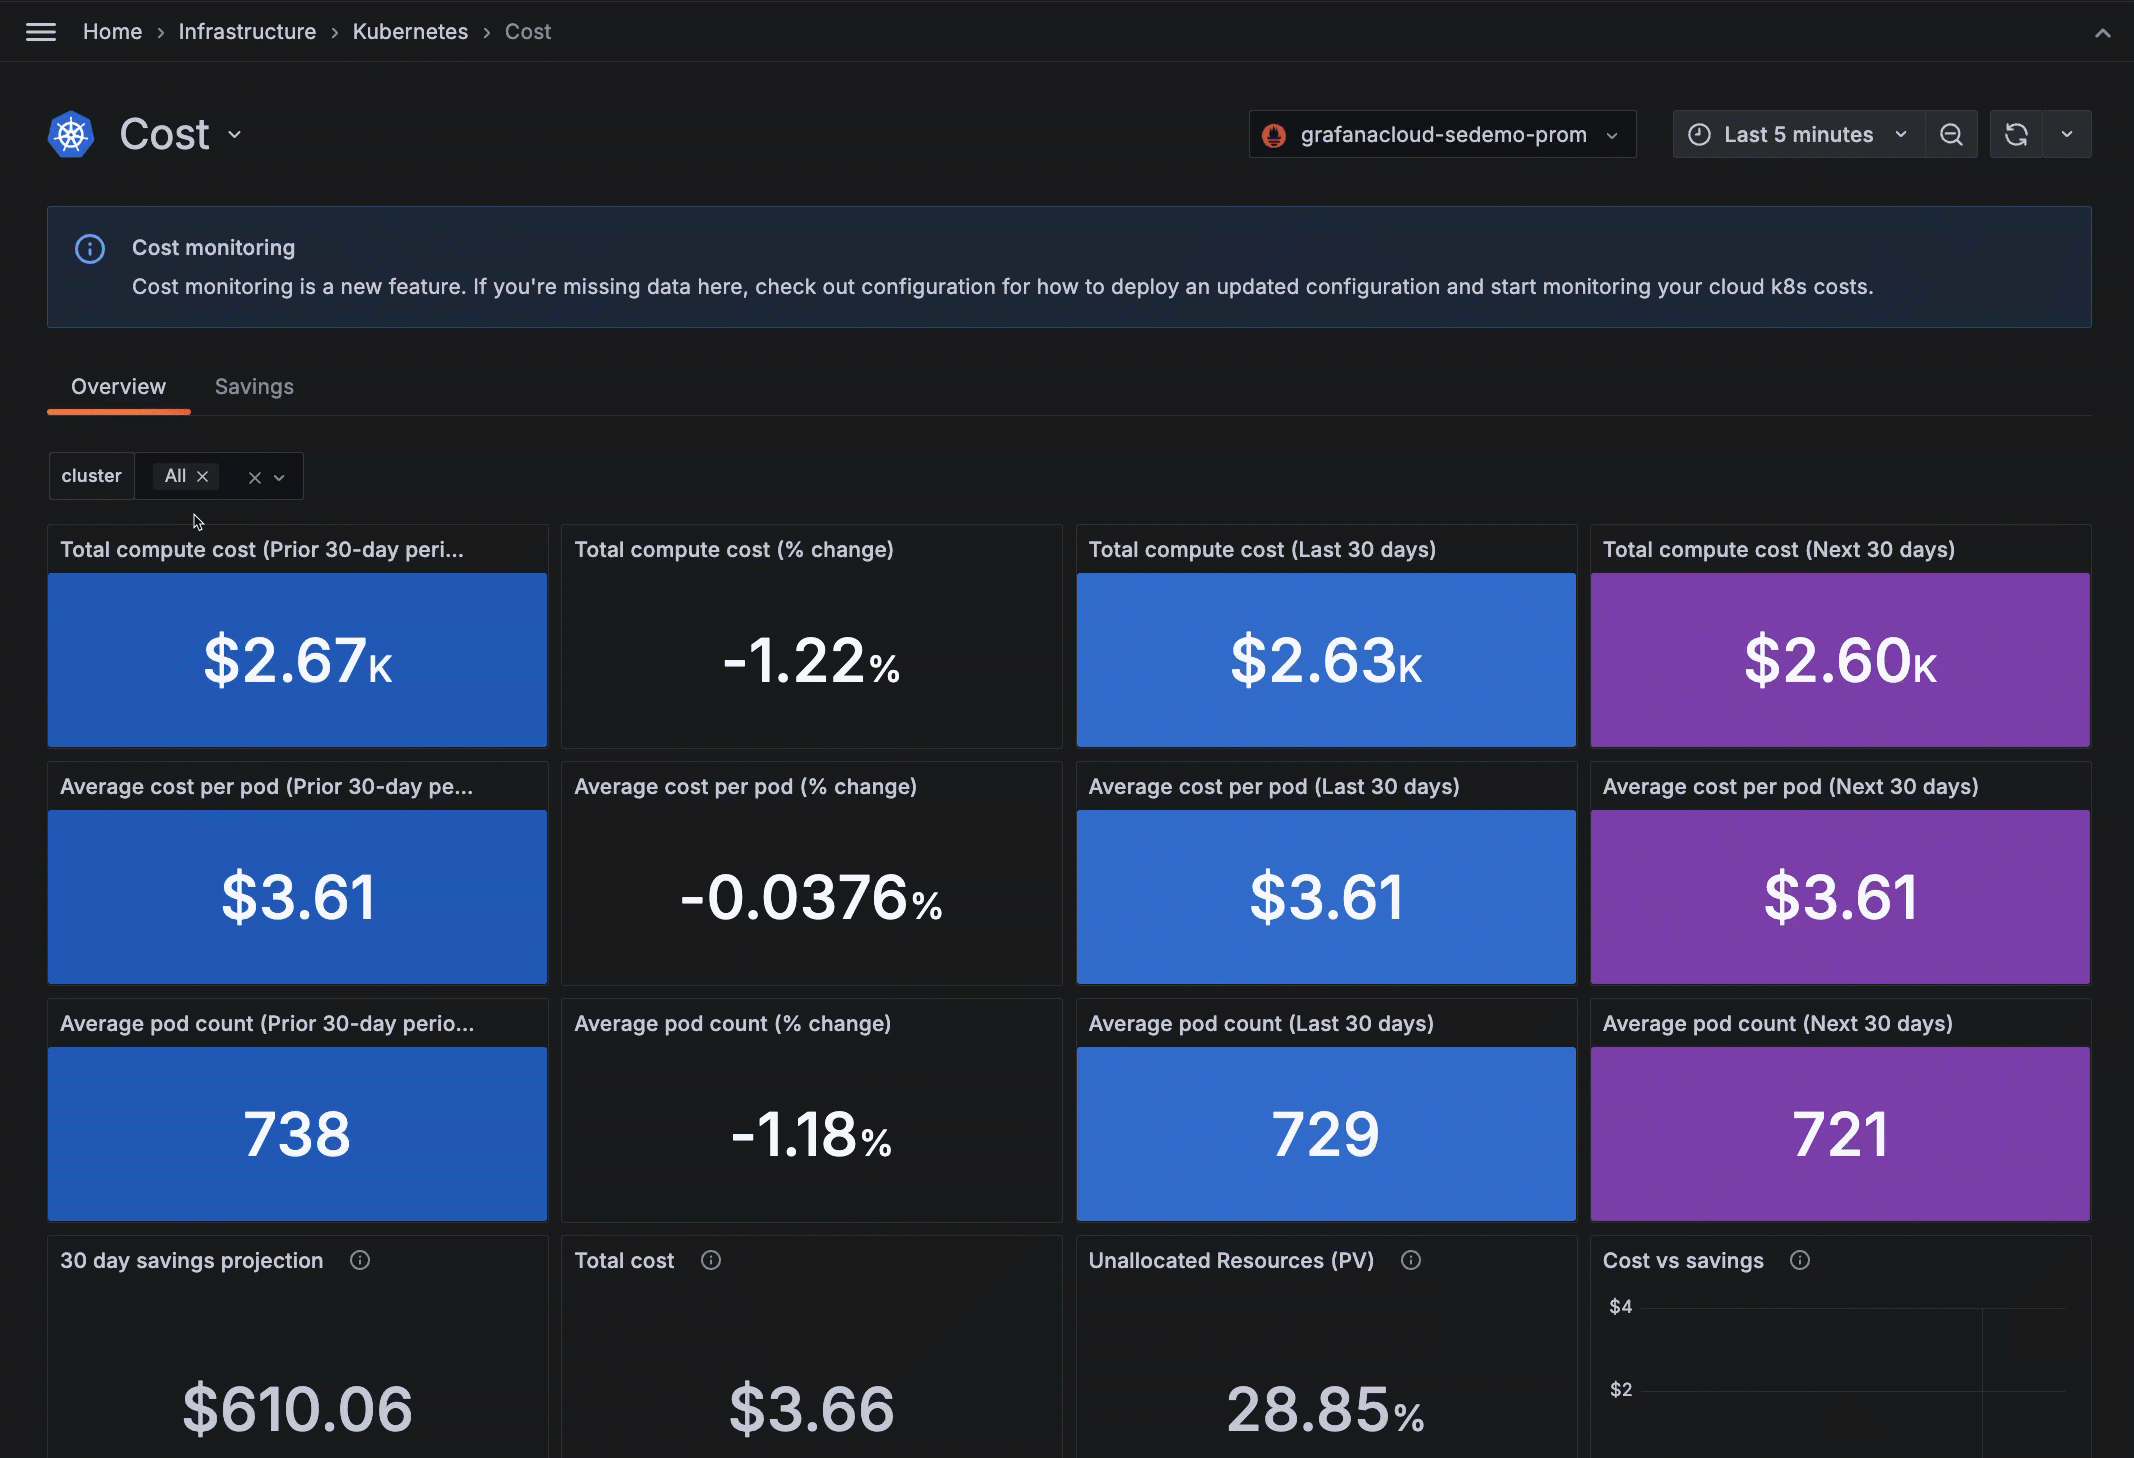Open the Last 5 minutes time picker
The width and height of the screenshot is (2134, 1458).
[x=1797, y=134]
